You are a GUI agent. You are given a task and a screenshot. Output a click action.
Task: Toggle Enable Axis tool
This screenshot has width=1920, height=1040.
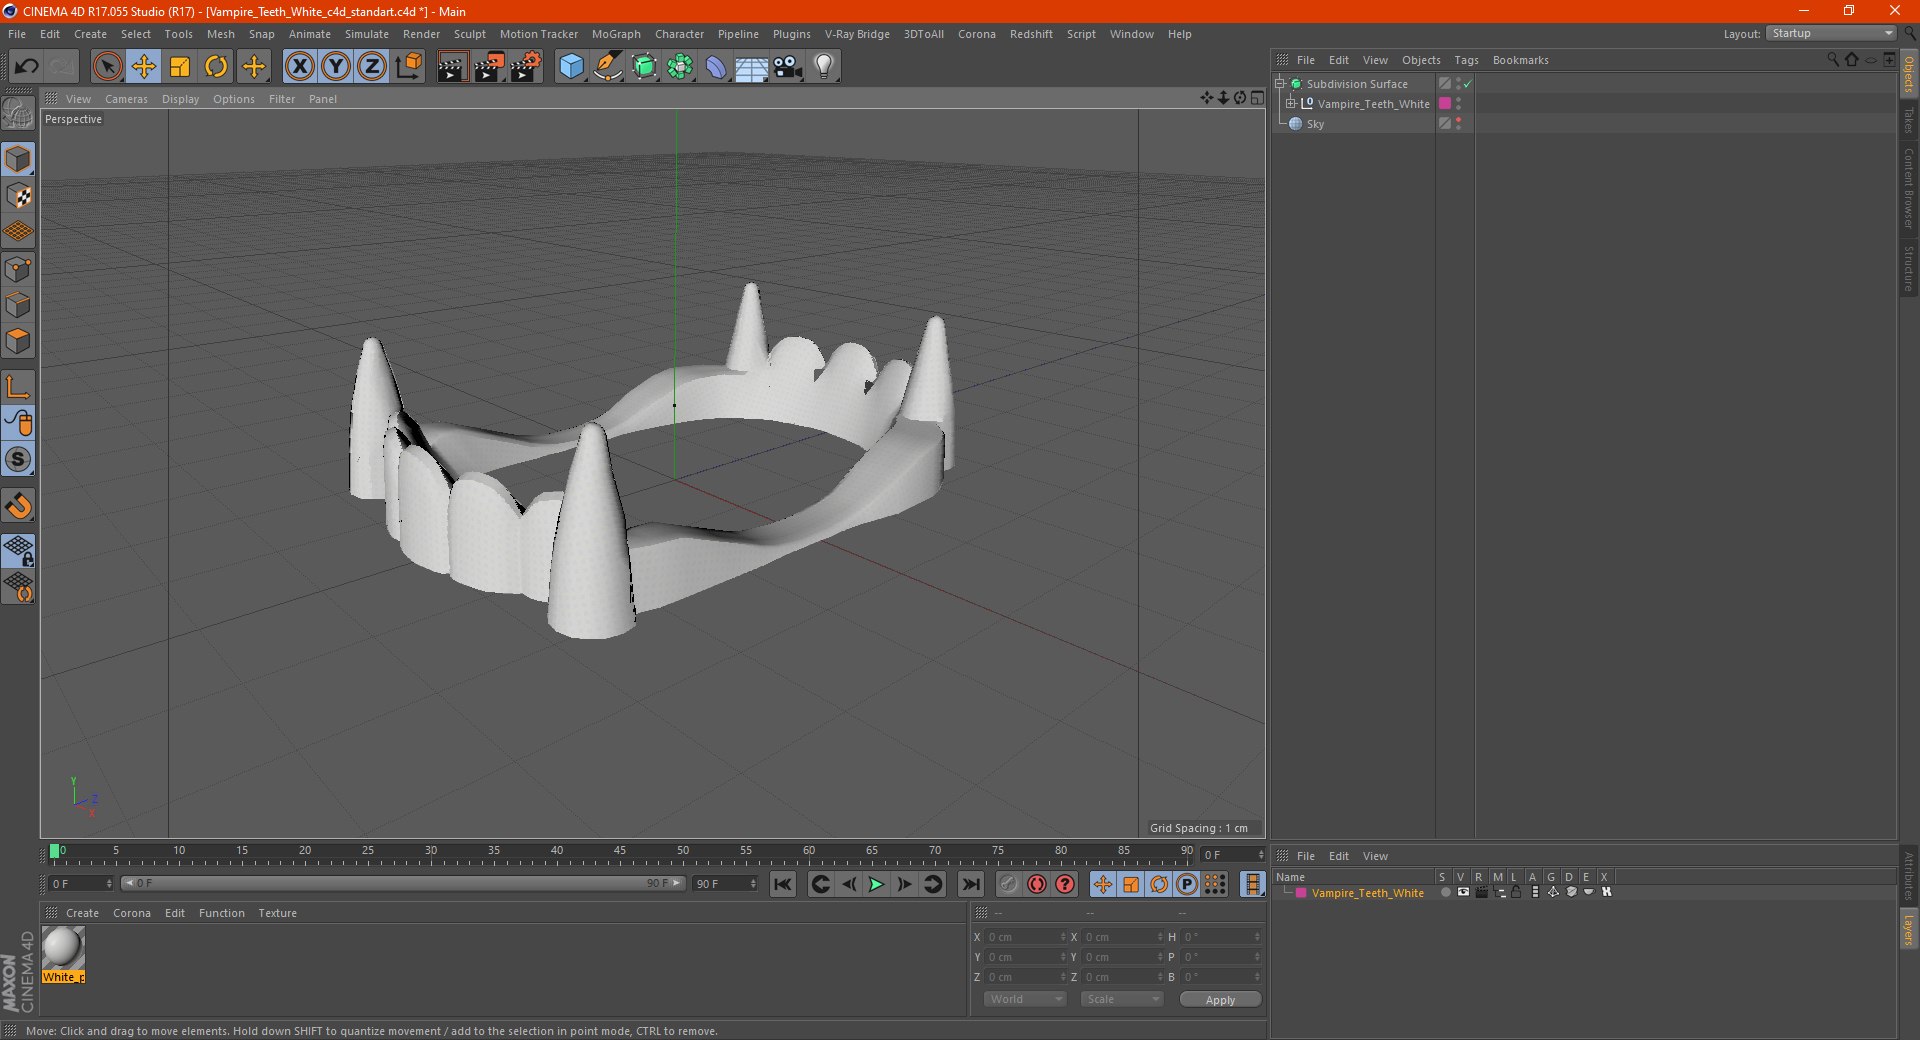18,387
